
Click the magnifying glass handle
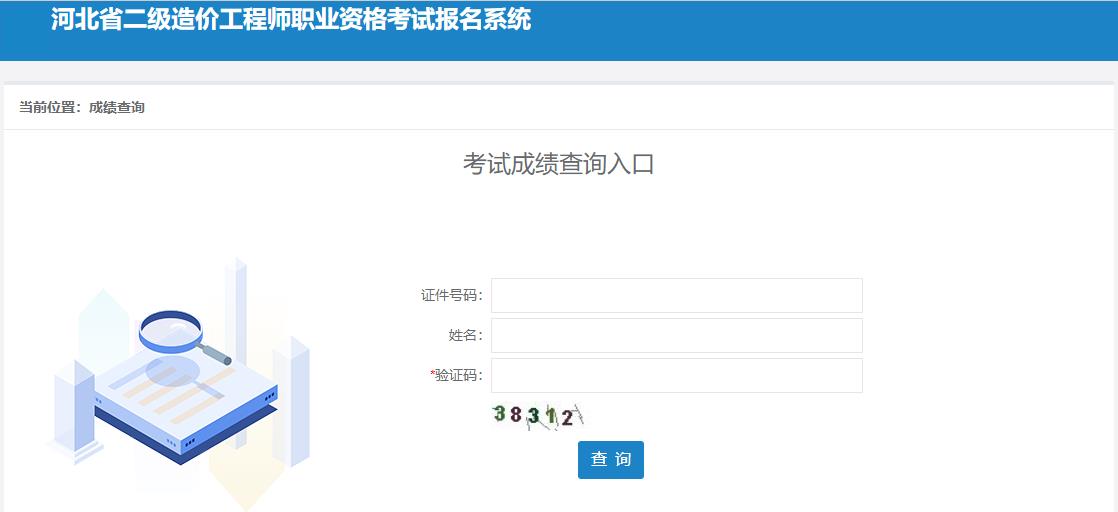click(215, 353)
